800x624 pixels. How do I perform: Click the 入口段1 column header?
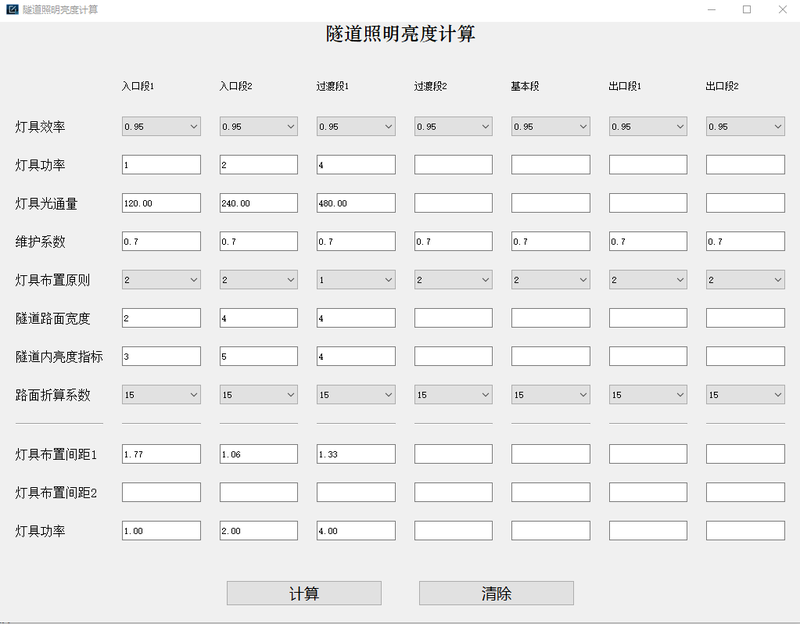[138, 86]
